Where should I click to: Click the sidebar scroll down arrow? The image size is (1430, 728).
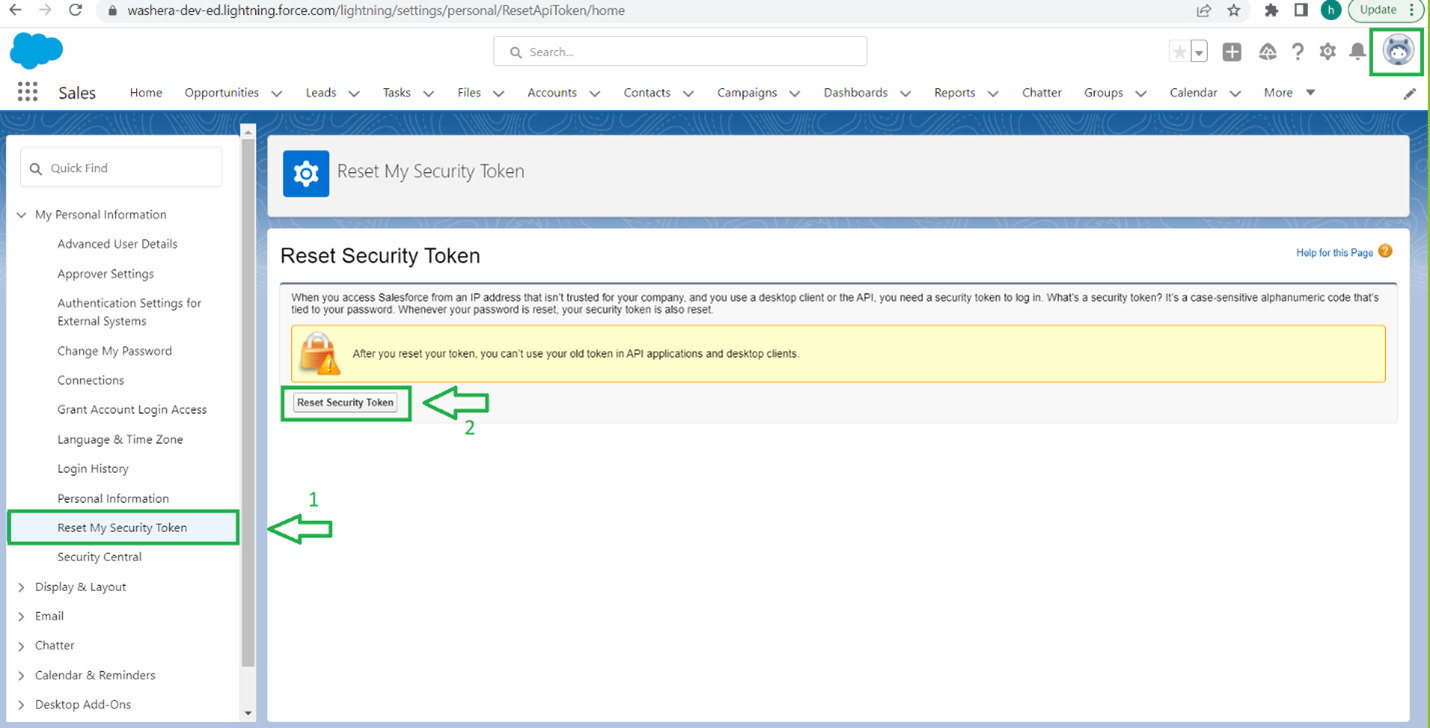pos(248,713)
